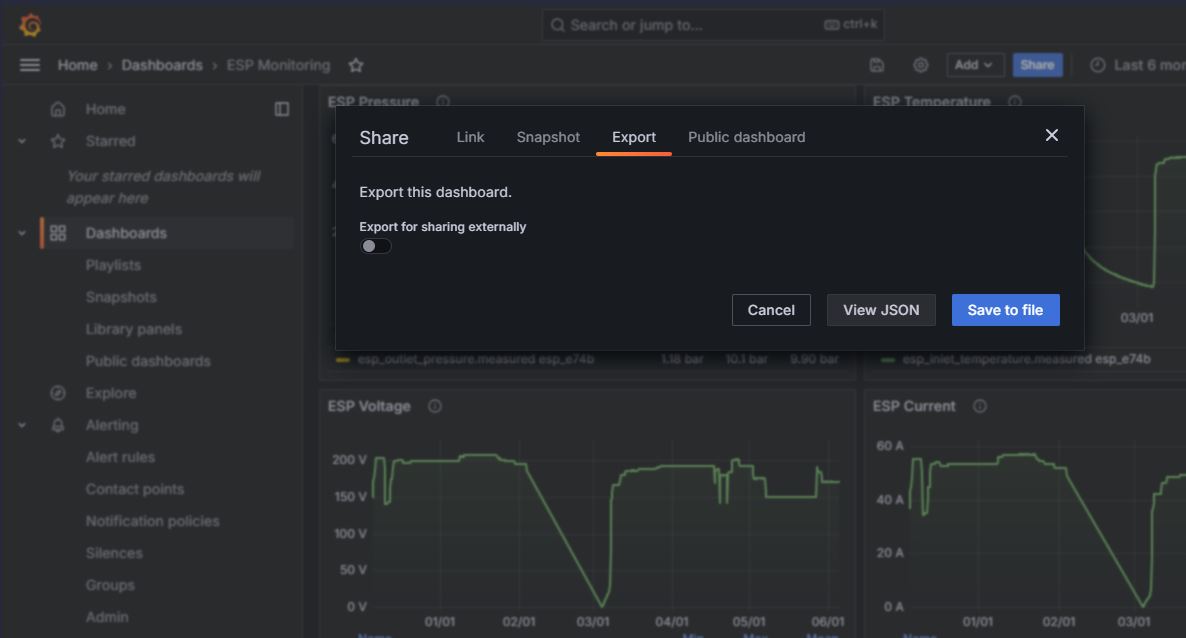Viewport: 1186px width, 638px height.
Task: Enable Export for sharing externally toggle
Action: coord(376,246)
